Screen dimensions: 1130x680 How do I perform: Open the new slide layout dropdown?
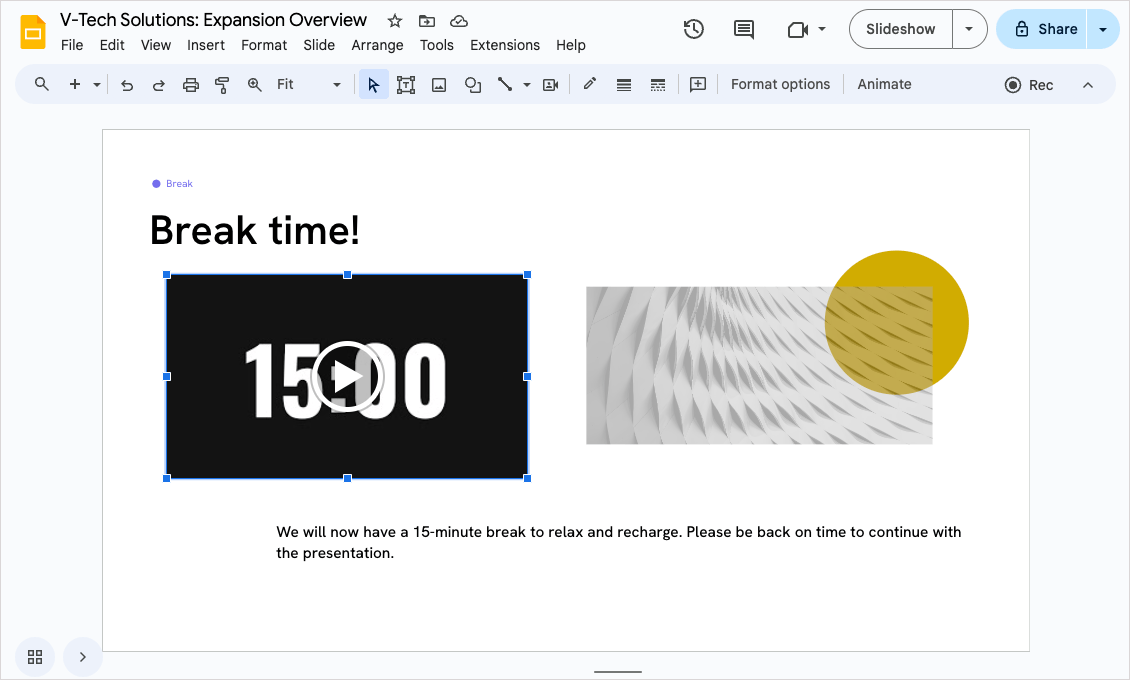coord(97,85)
